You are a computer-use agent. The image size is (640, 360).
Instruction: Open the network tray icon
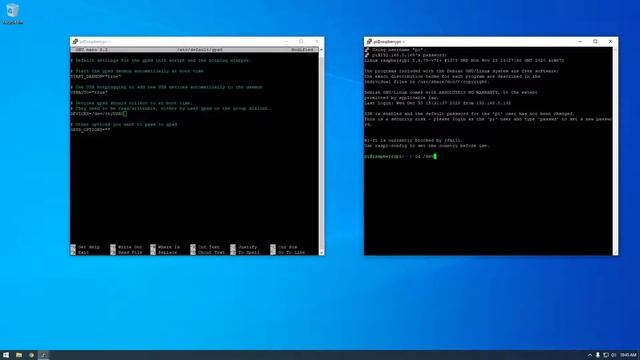pyautogui.click(x=606, y=355)
